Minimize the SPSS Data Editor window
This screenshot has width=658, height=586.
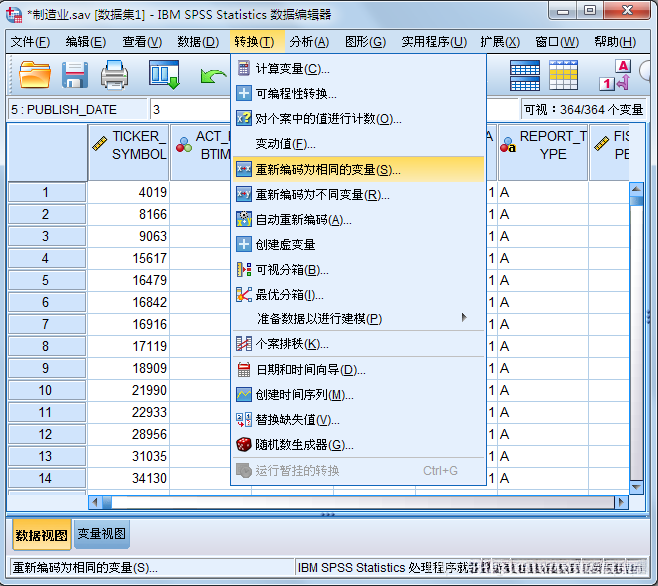[x=563, y=11]
